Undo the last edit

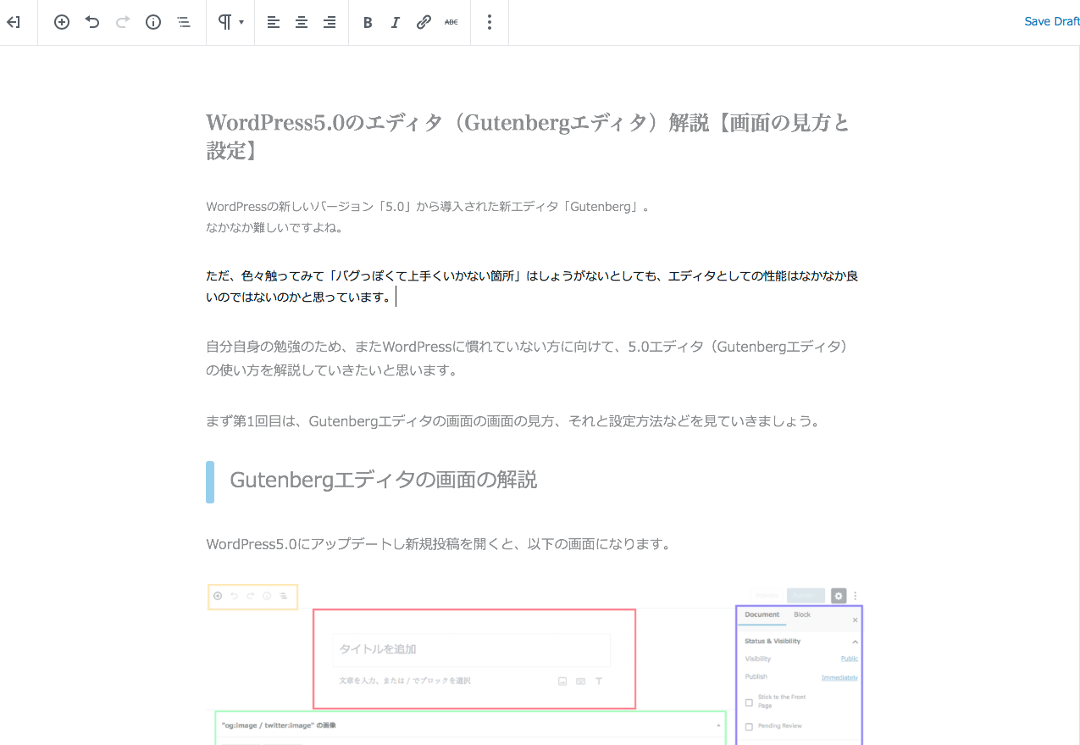(x=92, y=22)
